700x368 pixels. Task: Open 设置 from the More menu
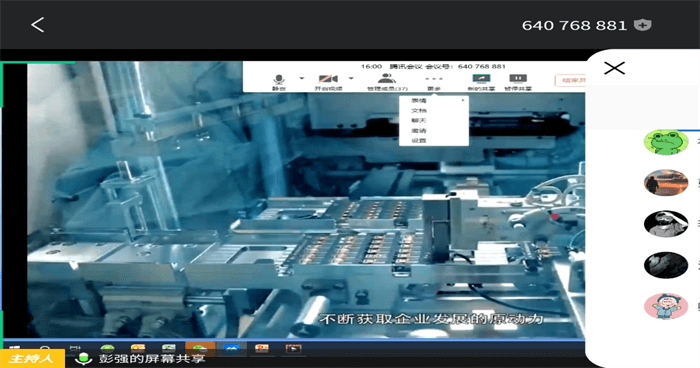click(x=433, y=140)
